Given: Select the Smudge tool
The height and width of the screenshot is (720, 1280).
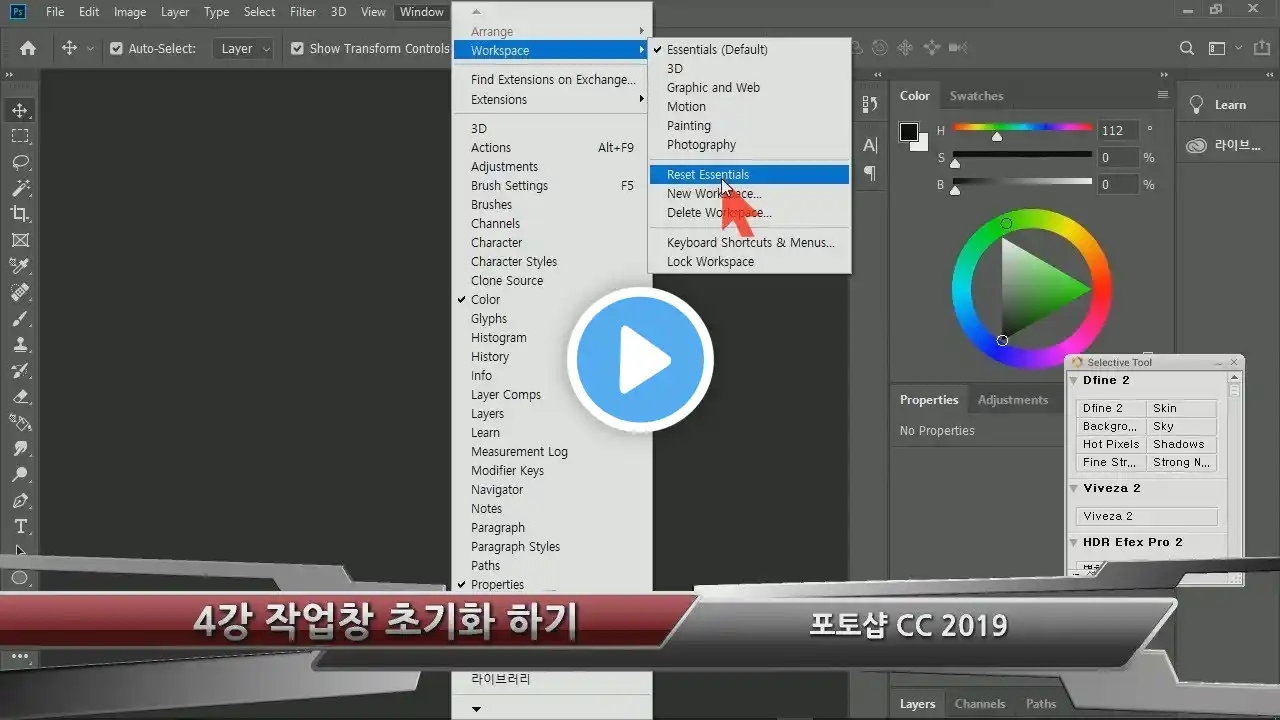Looking at the screenshot, I should point(20,448).
